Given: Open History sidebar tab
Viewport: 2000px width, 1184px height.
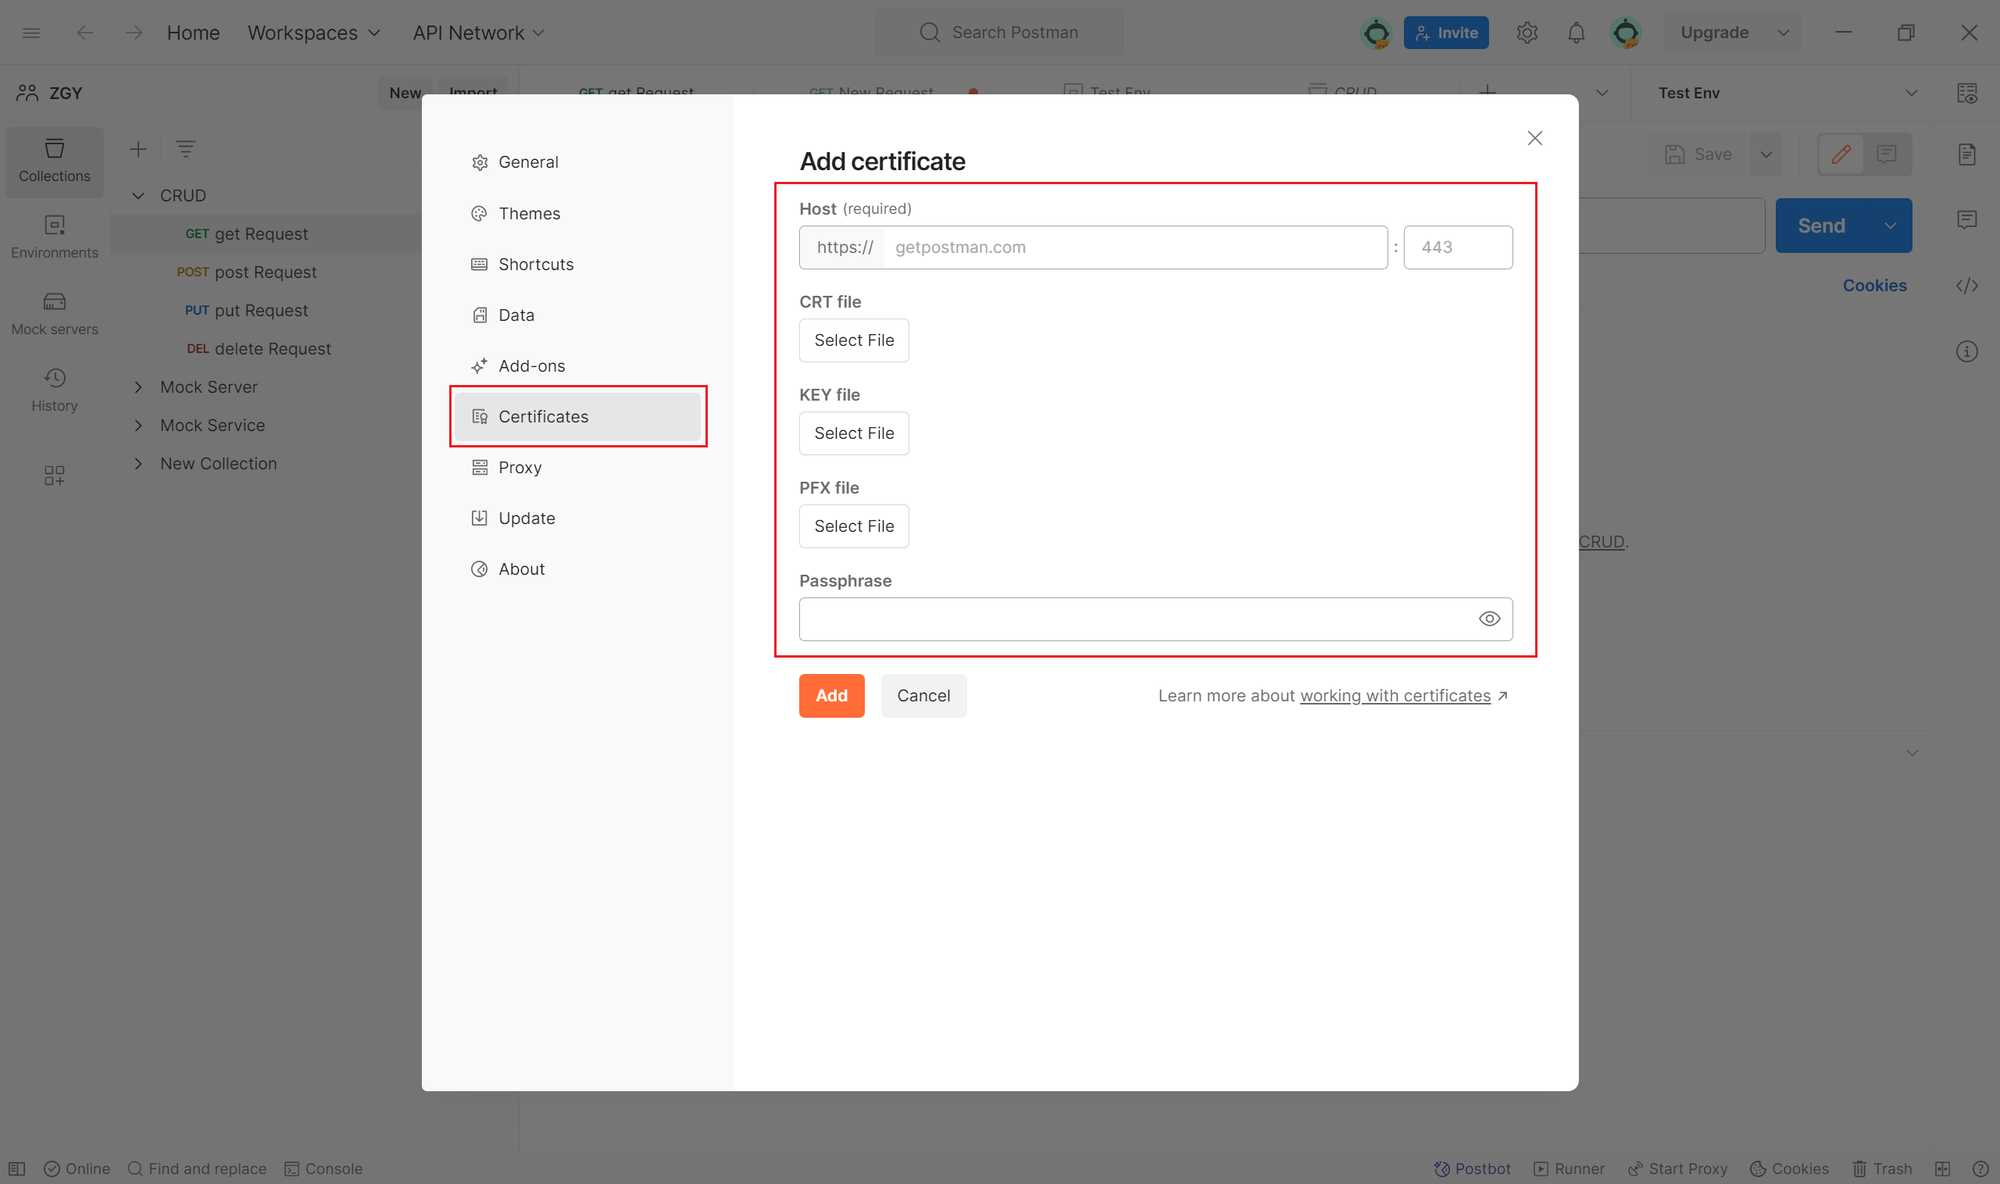Looking at the screenshot, I should point(54,391).
